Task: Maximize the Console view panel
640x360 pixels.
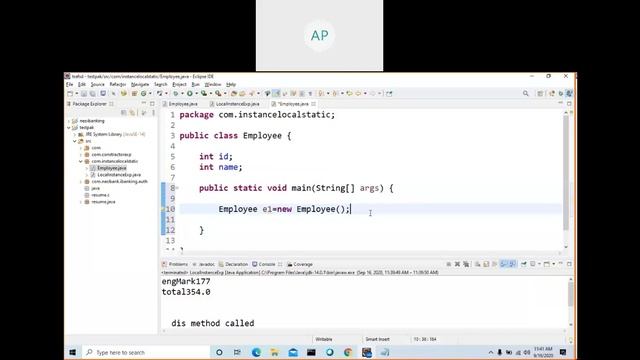Action: click(x=569, y=264)
